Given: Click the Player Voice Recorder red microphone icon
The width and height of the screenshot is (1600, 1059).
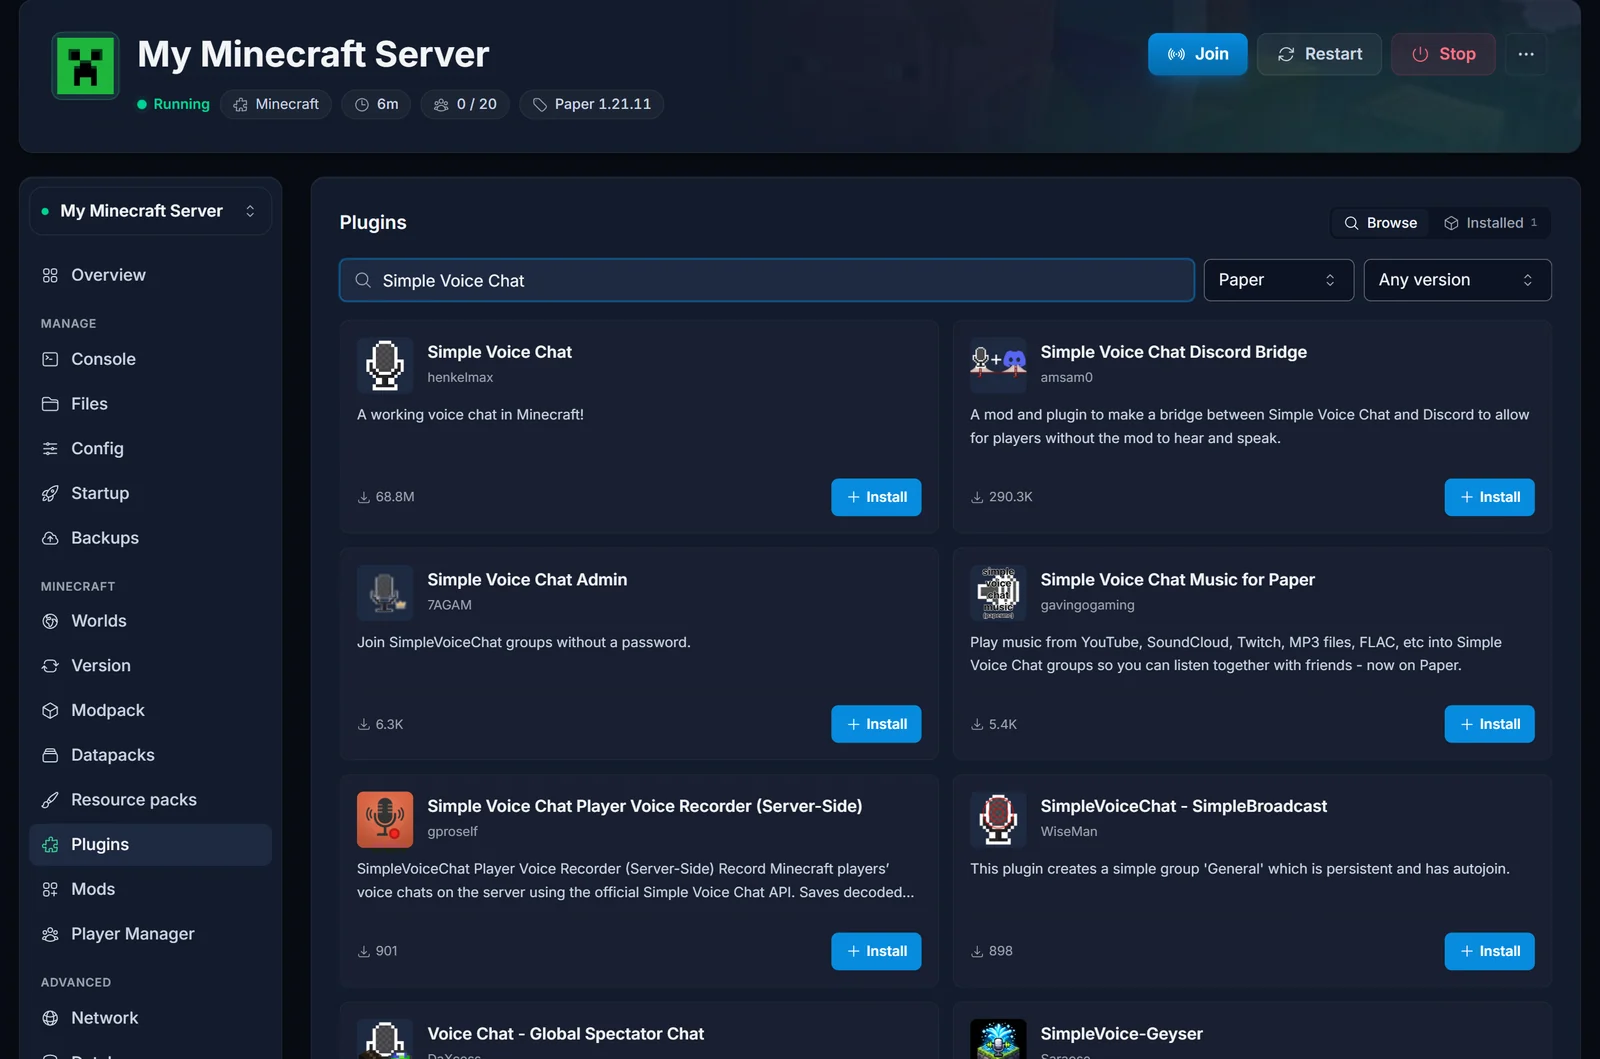Looking at the screenshot, I should coord(385,820).
